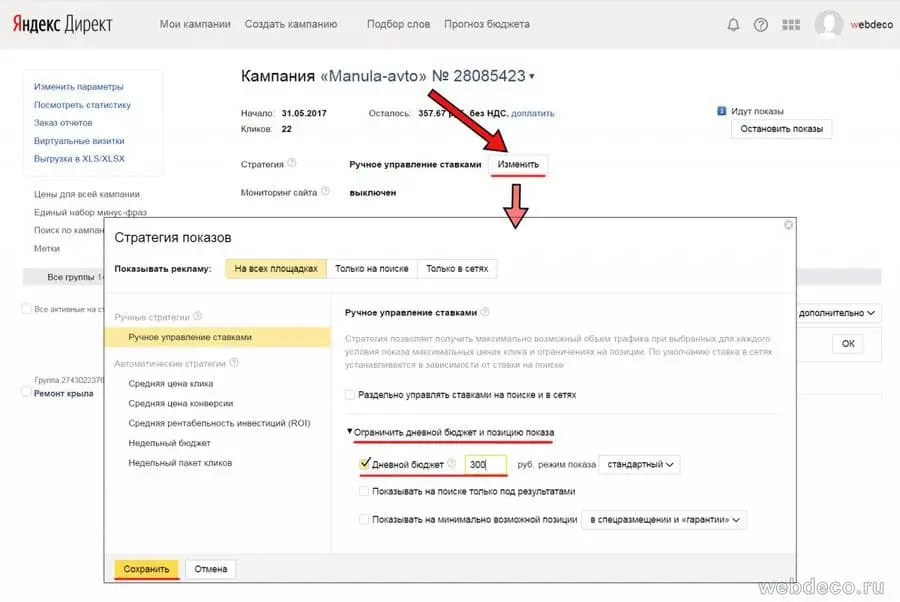Click help icon next to Стратегия

(292, 163)
